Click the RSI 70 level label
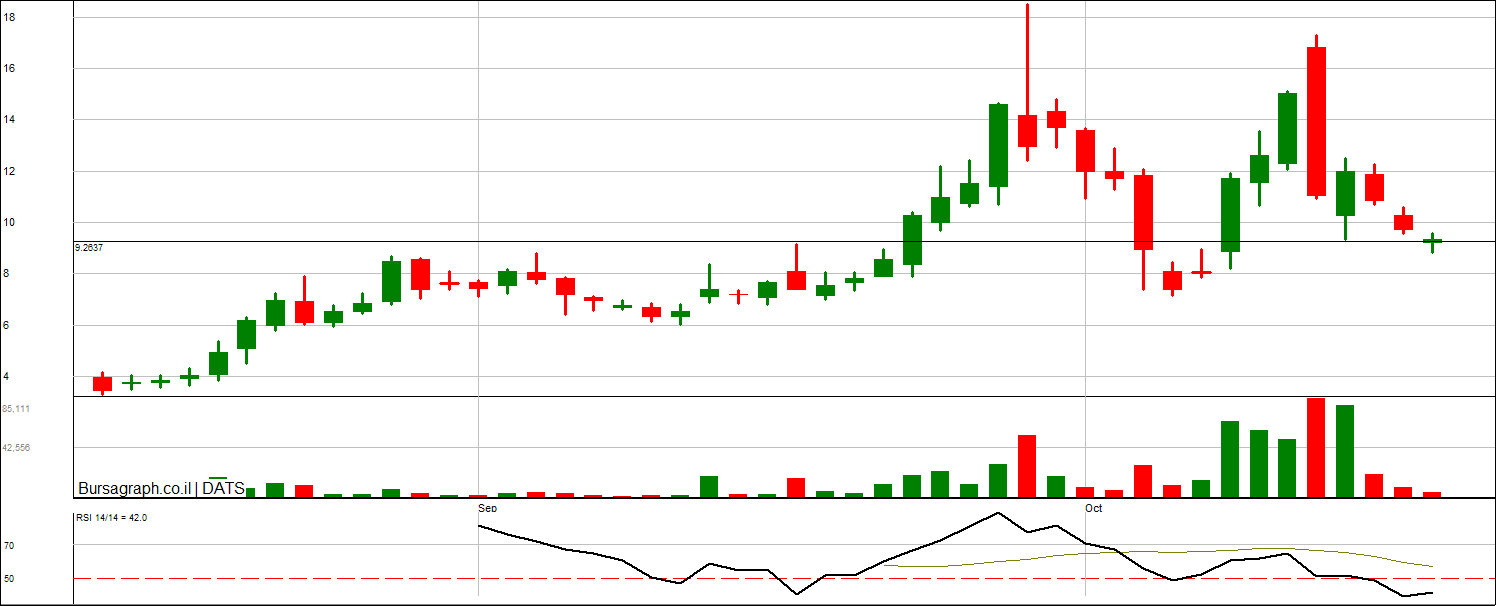1496x606 pixels. click(x=8, y=546)
